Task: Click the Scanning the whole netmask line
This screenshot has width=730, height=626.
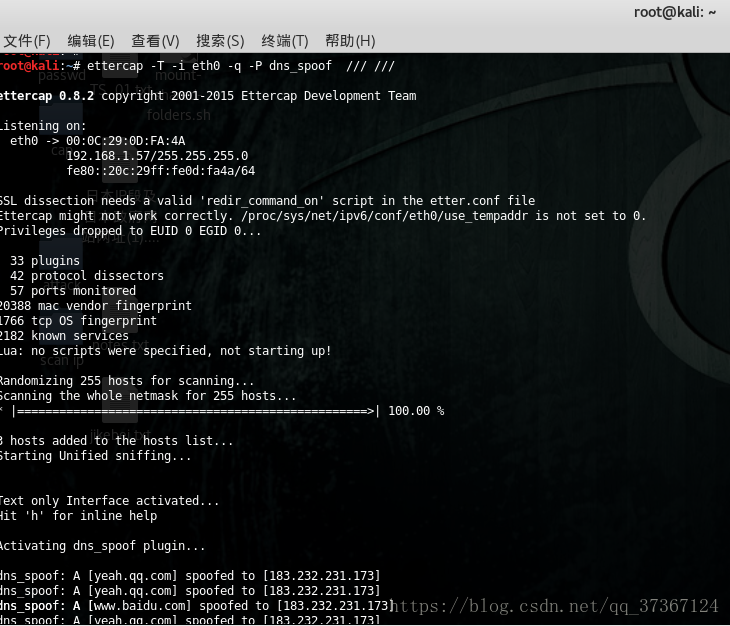Action: [148, 396]
